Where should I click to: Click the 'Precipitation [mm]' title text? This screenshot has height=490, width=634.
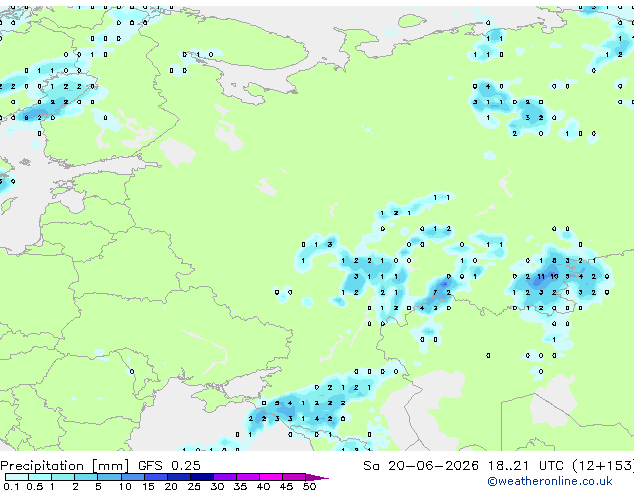click(65, 466)
